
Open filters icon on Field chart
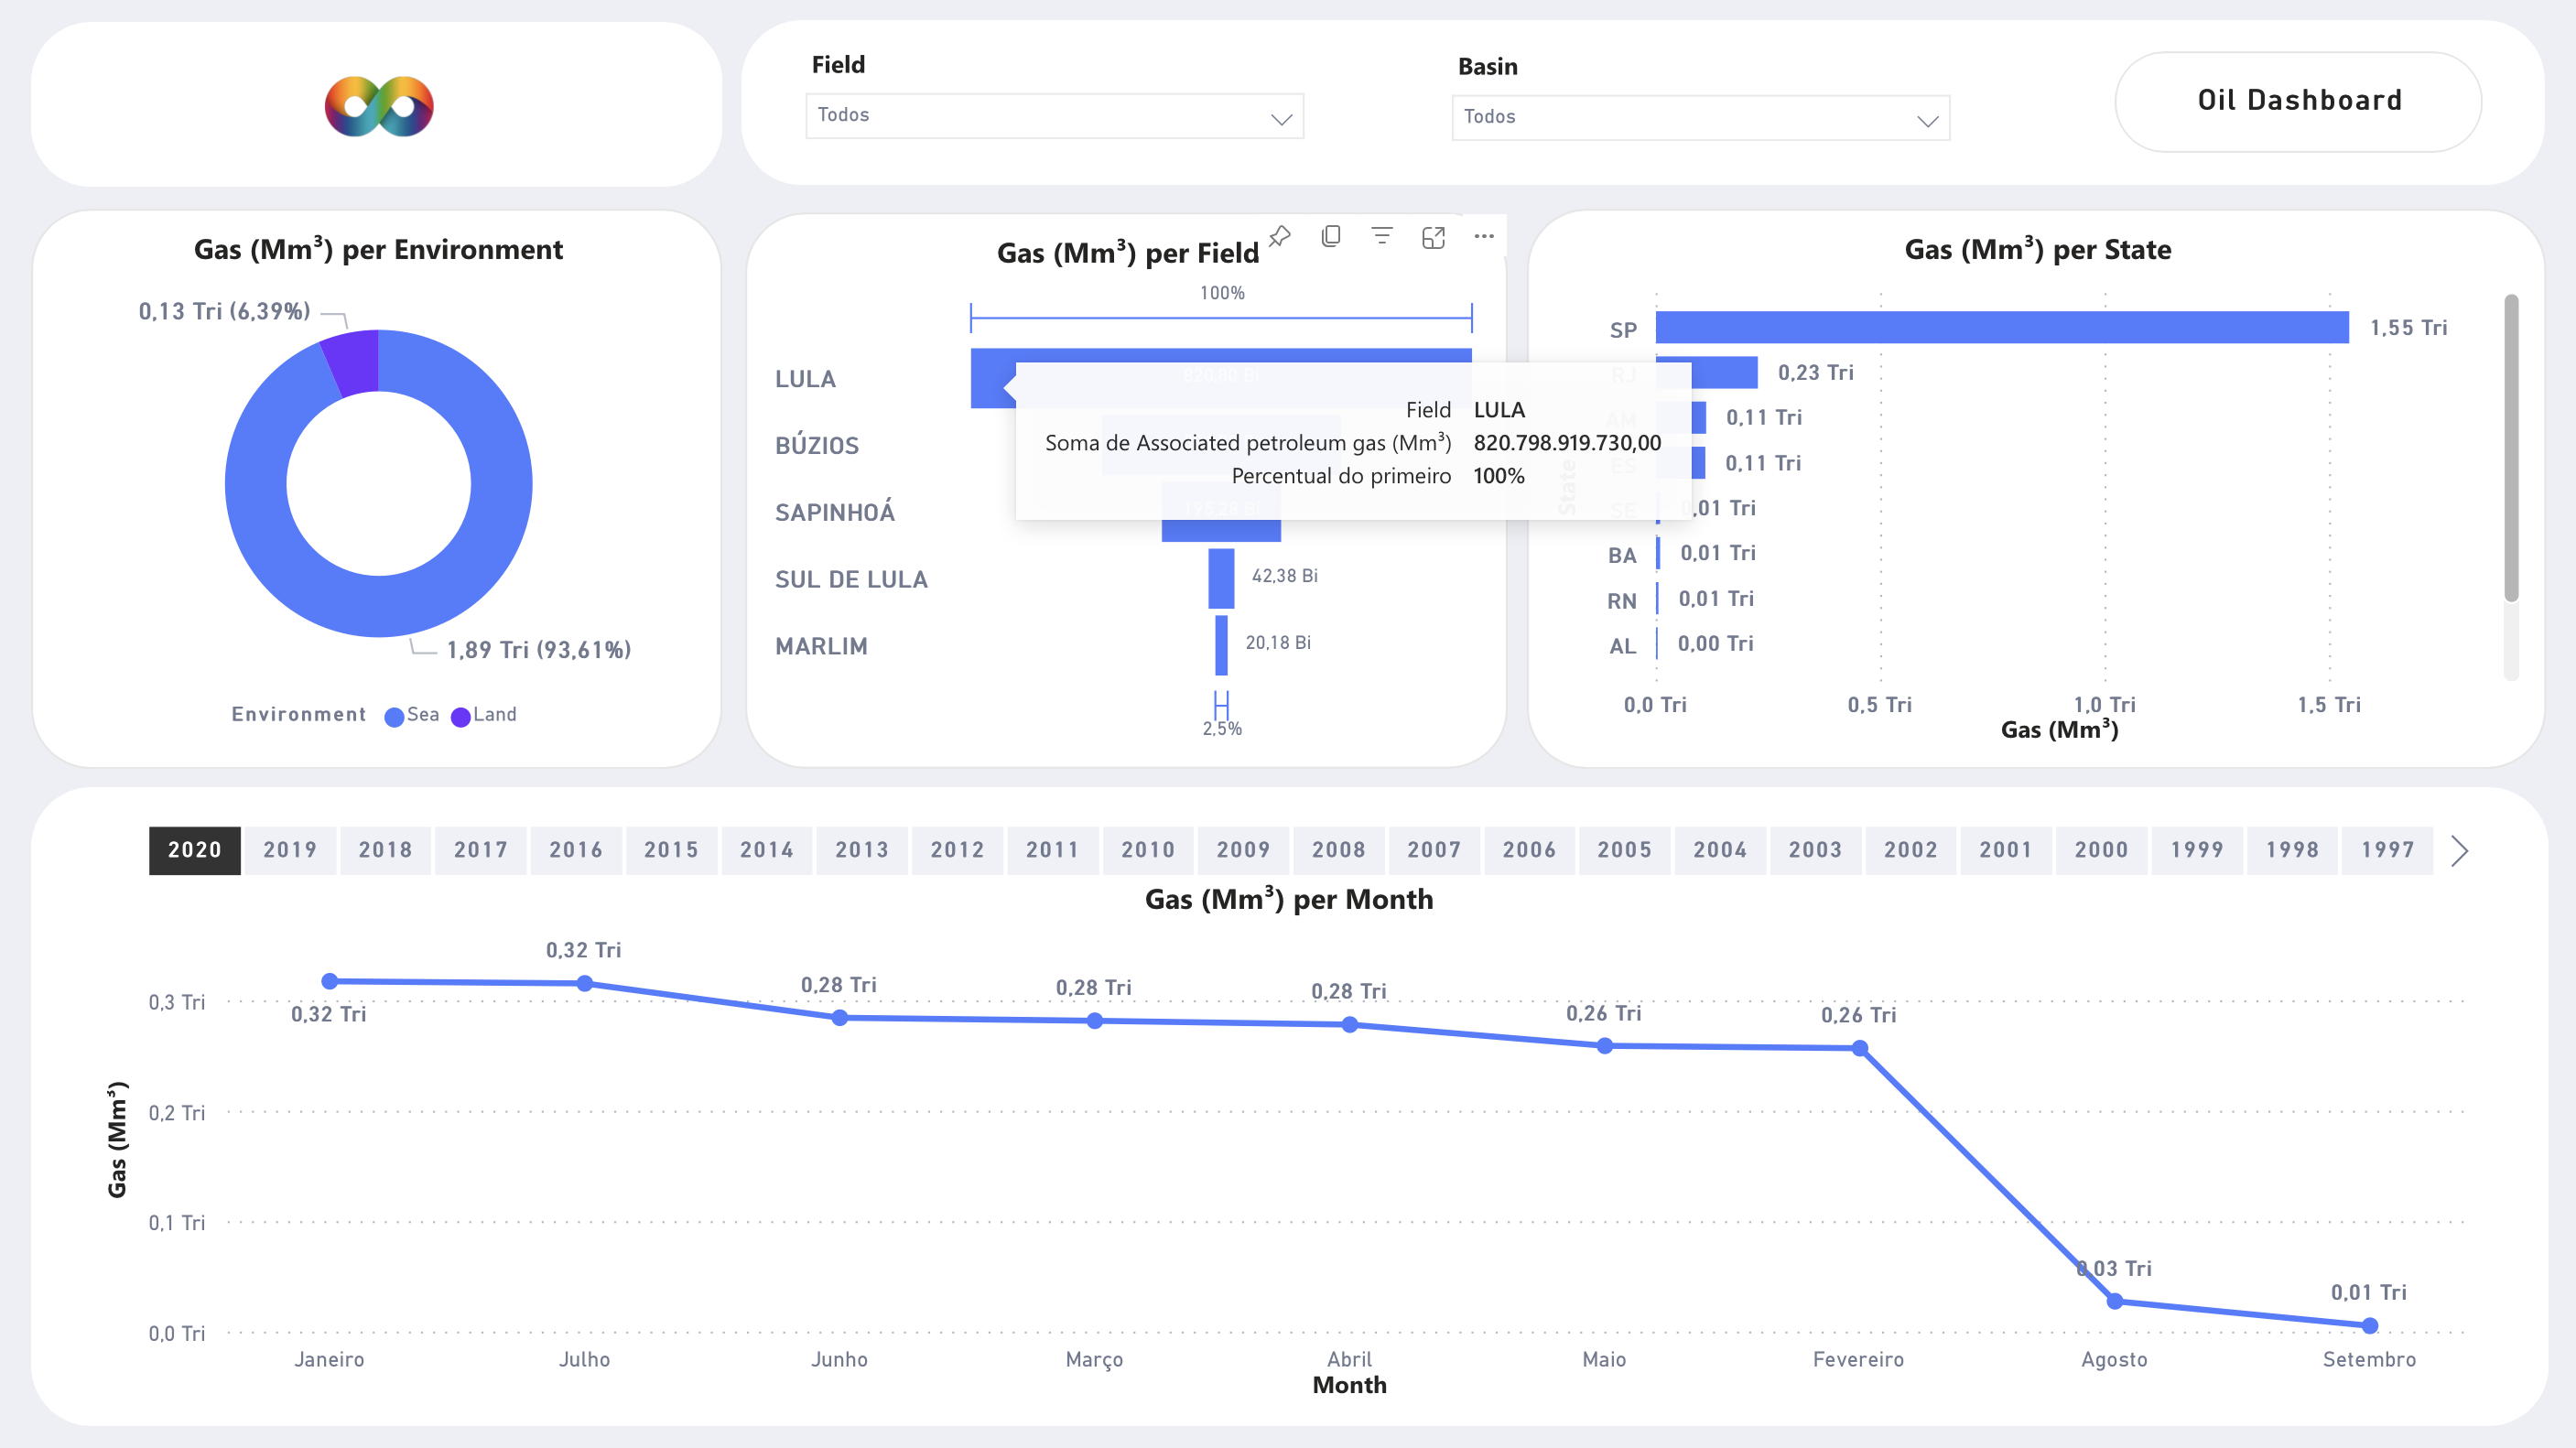tap(1382, 237)
